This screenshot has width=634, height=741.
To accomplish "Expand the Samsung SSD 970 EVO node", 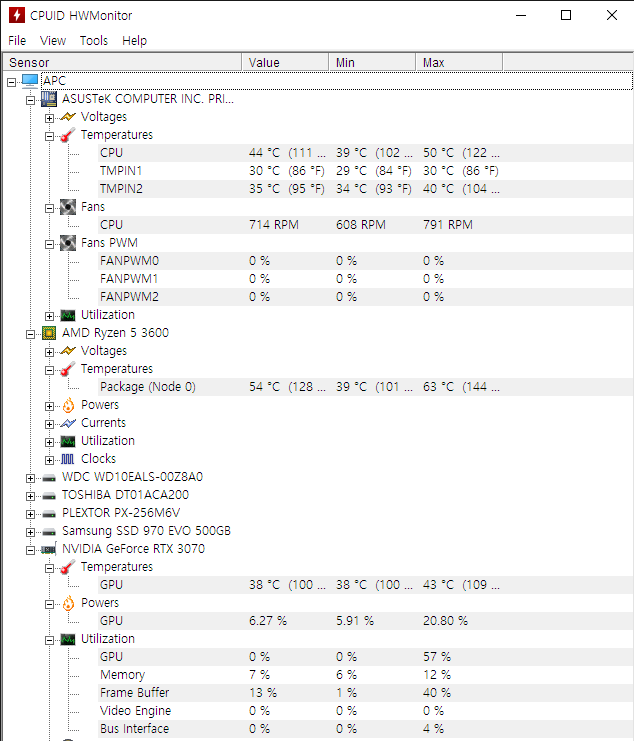I will [30, 532].
